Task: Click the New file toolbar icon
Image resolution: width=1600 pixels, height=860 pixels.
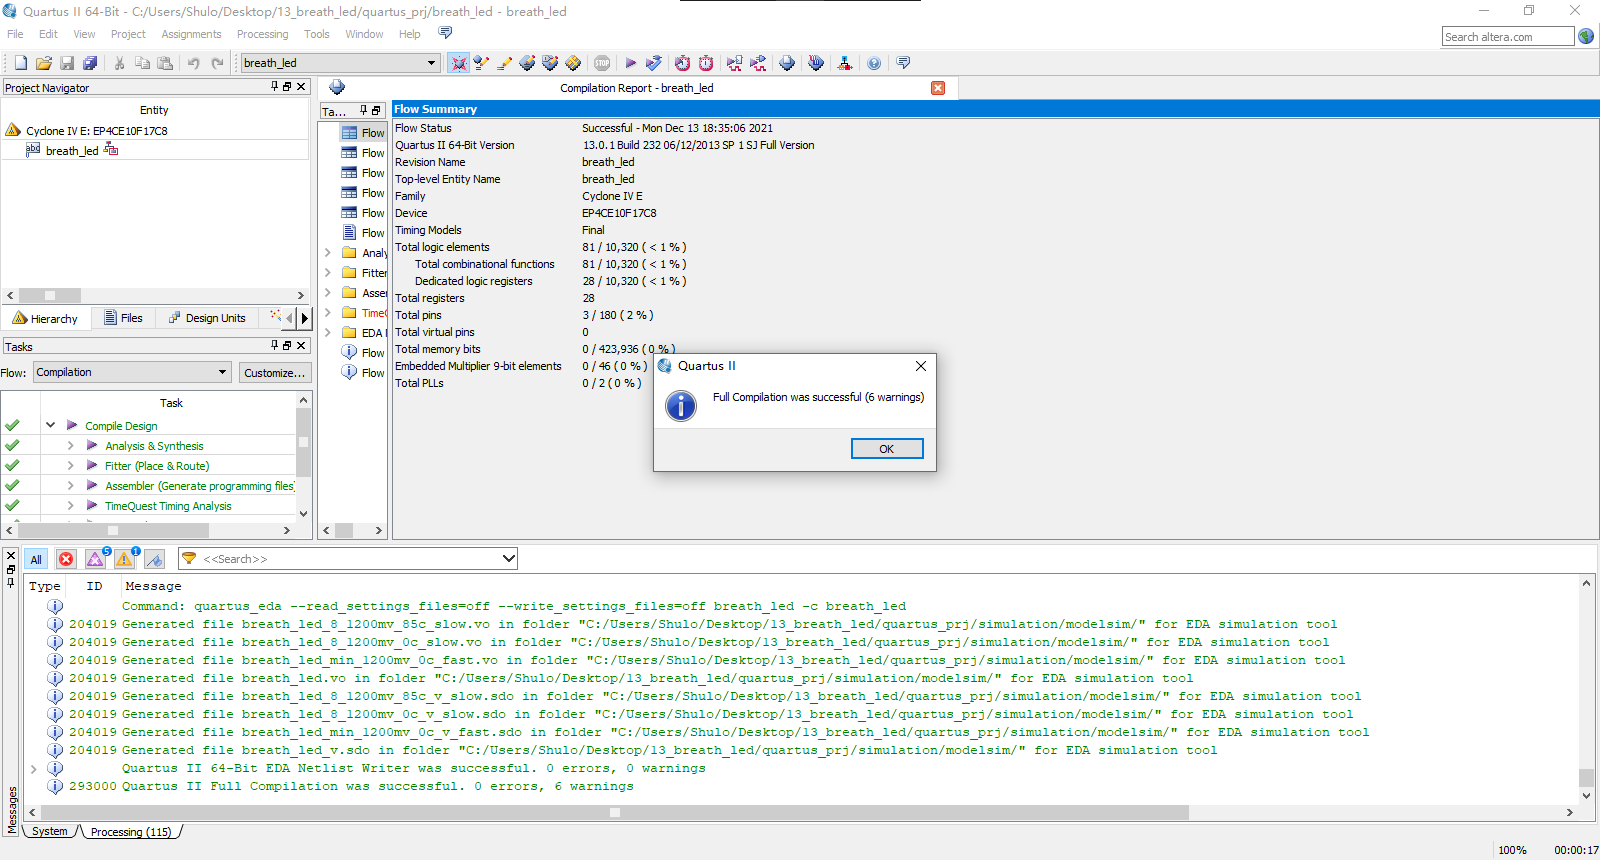Action: (x=20, y=63)
